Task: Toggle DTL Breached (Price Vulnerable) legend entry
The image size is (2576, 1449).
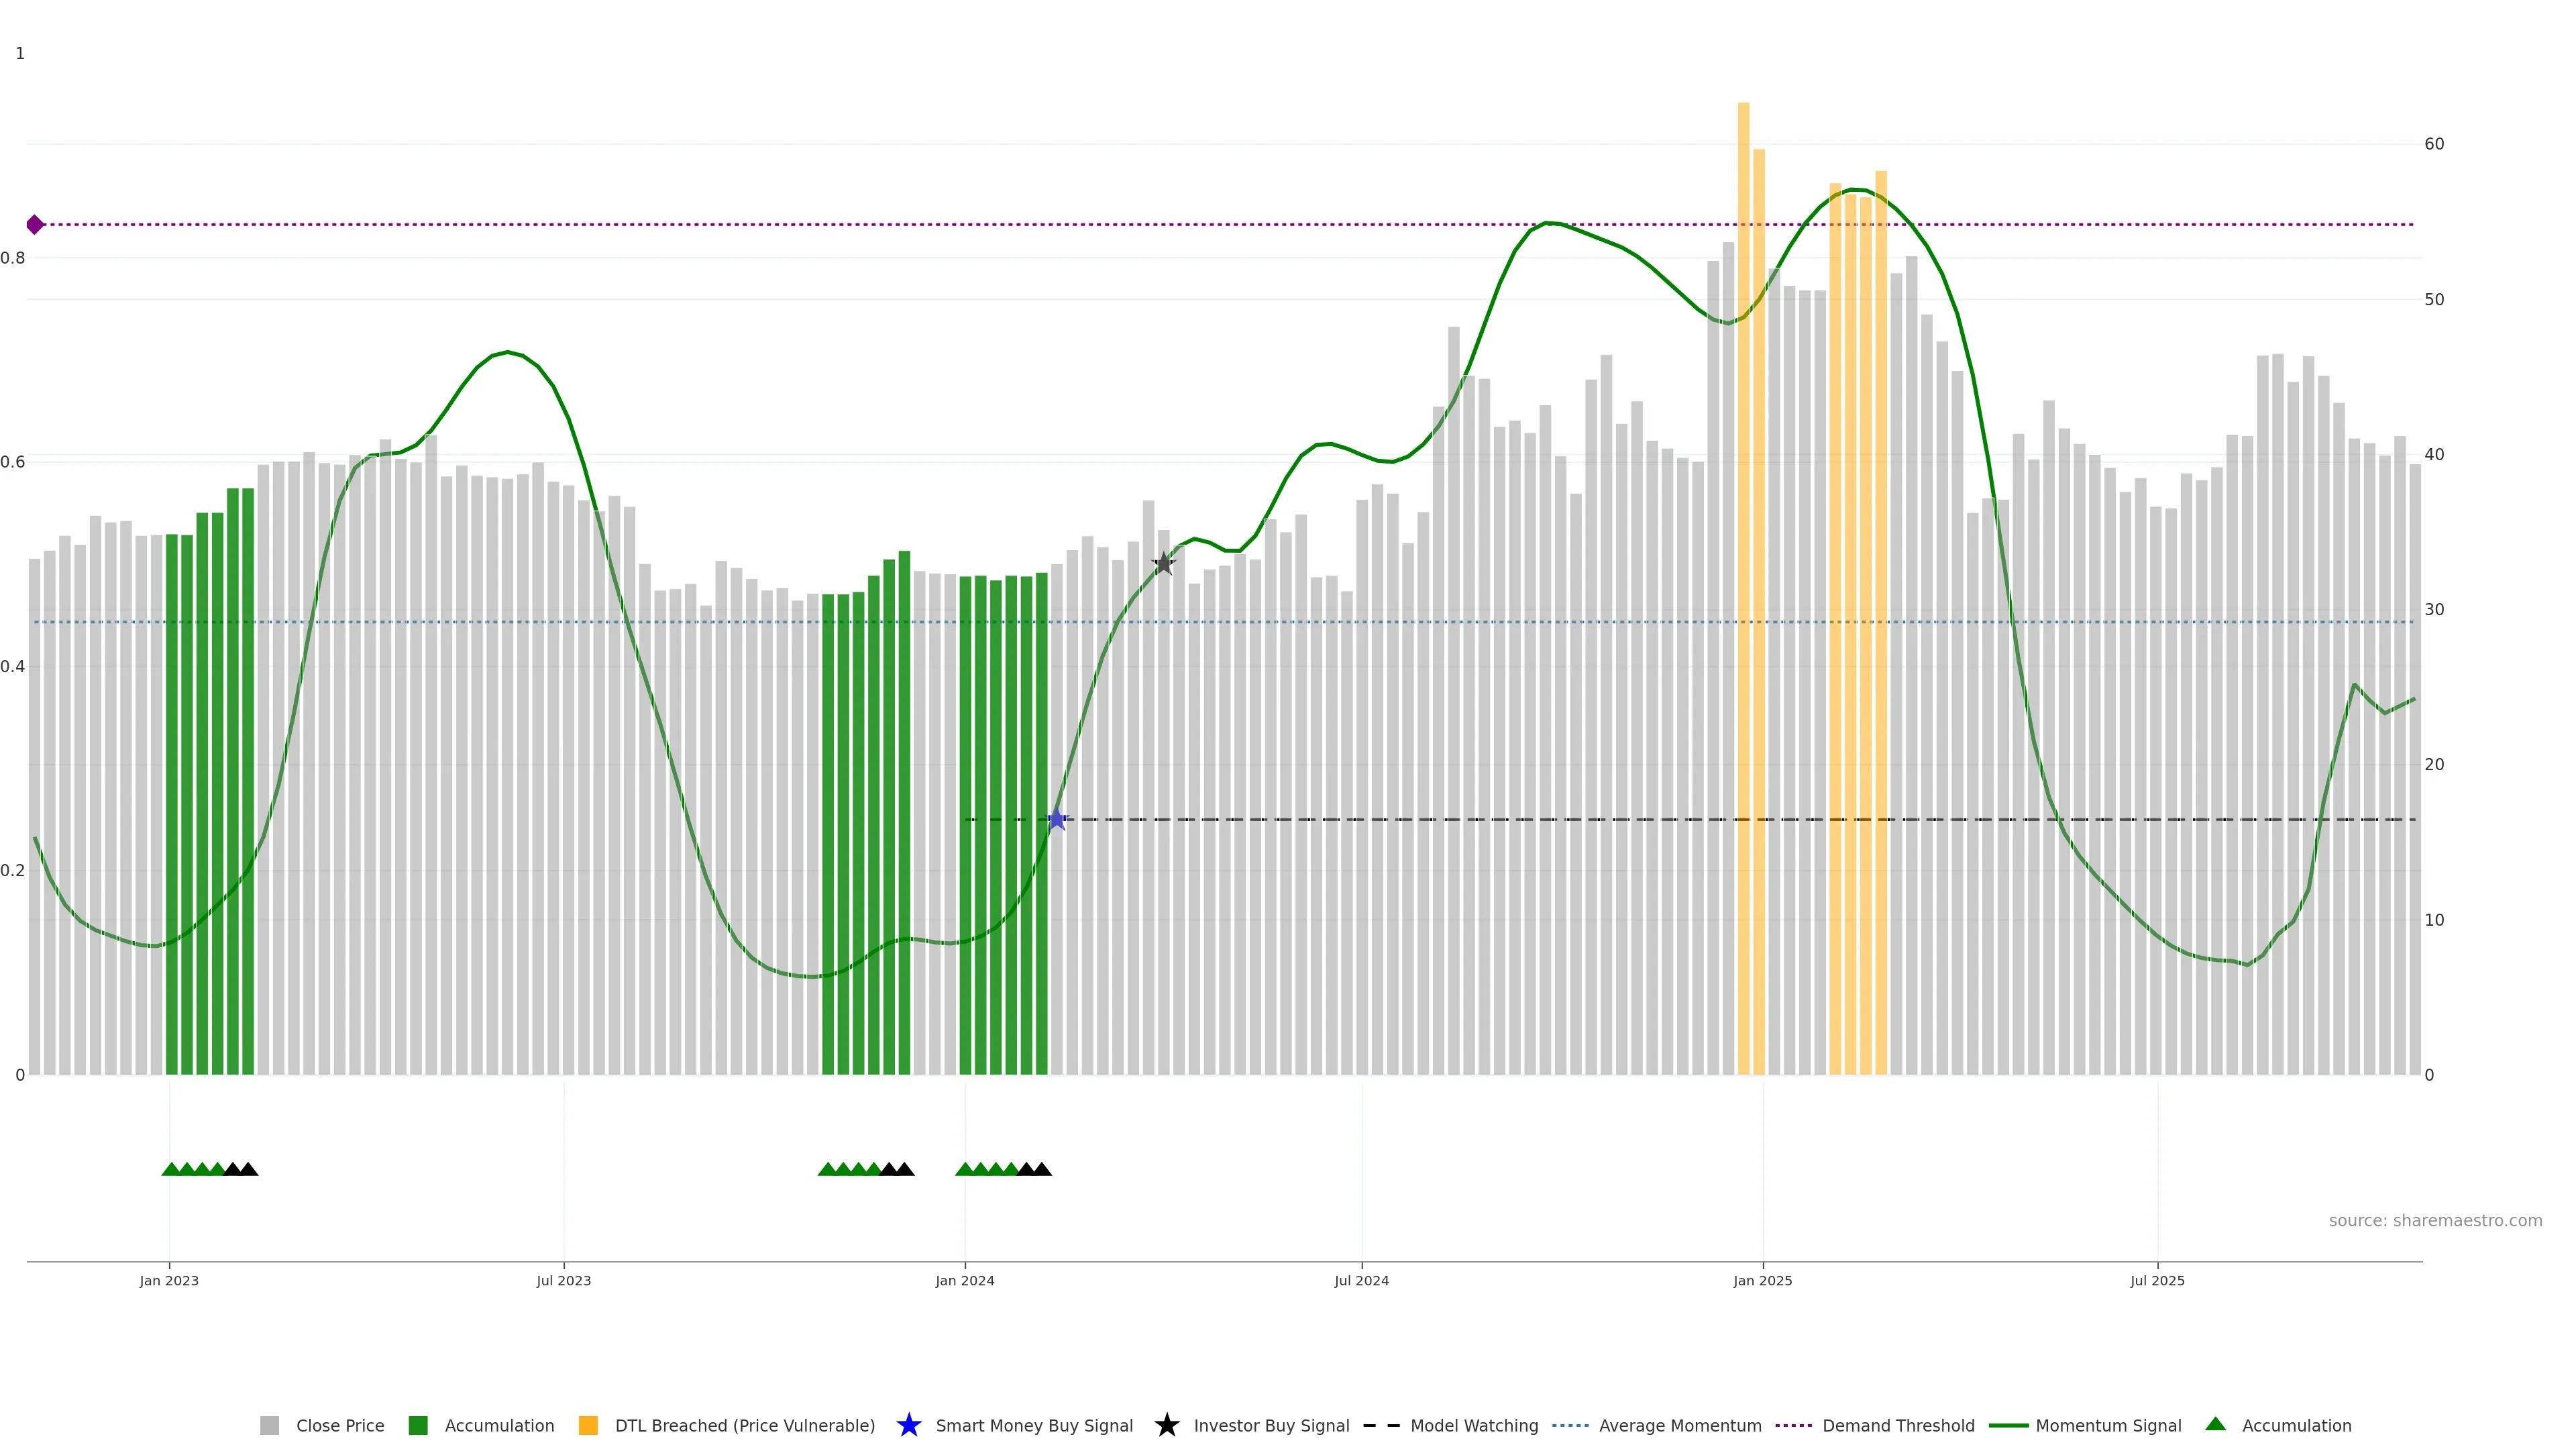Action: pyautogui.click(x=744, y=1425)
